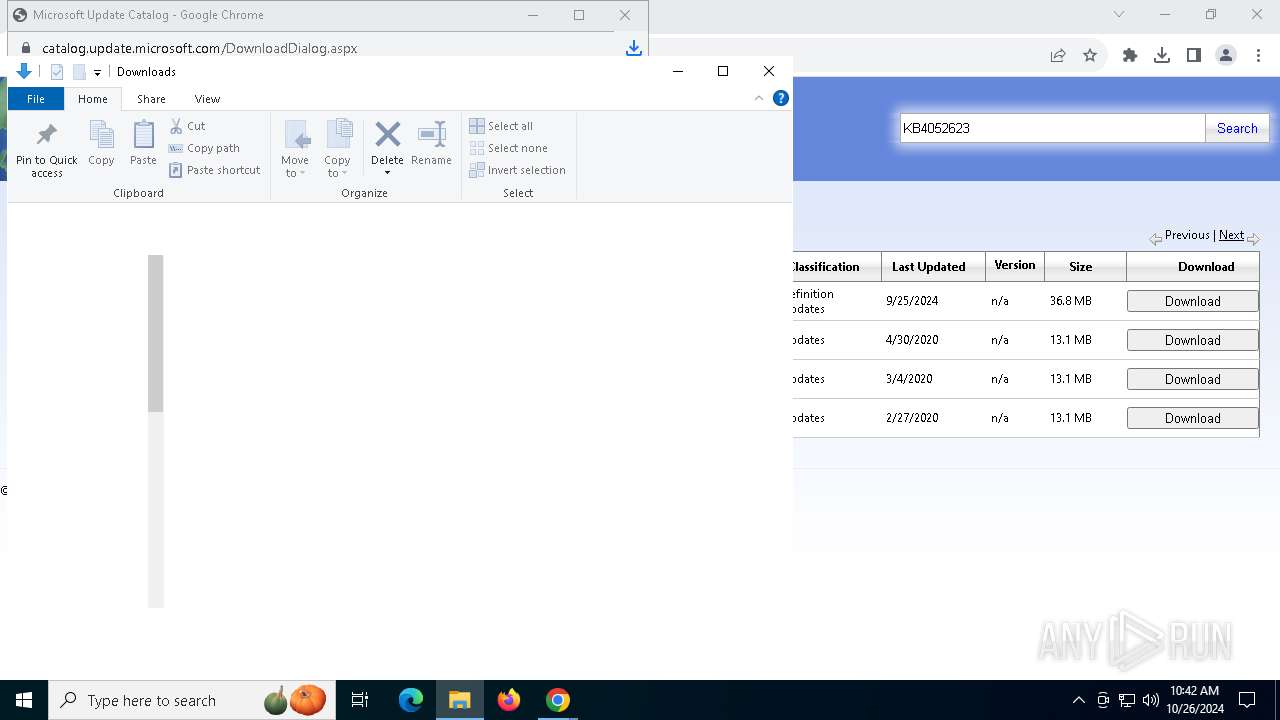Click the popup site info lock icon
The image size is (1280, 720).
pyautogui.click(x=26, y=48)
